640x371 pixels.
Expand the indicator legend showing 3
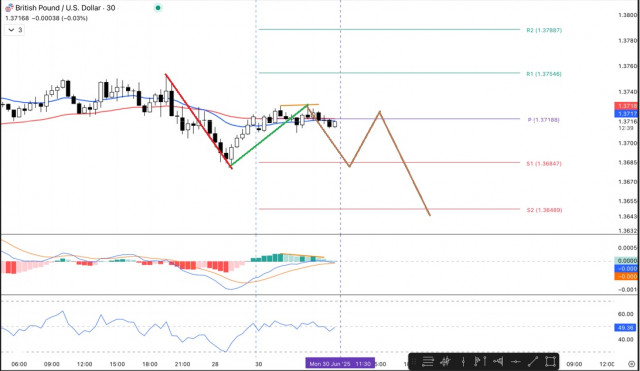[15, 30]
